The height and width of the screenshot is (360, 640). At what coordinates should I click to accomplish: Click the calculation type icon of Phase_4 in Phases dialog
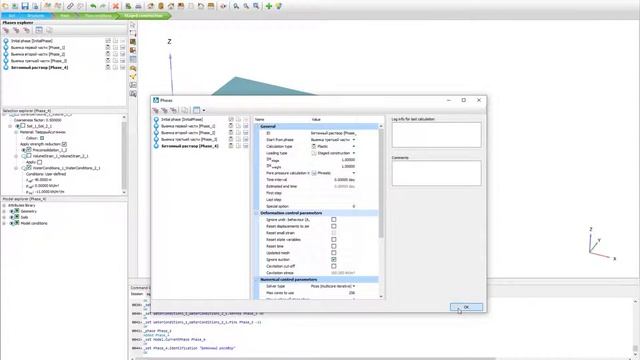click(x=231, y=146)
